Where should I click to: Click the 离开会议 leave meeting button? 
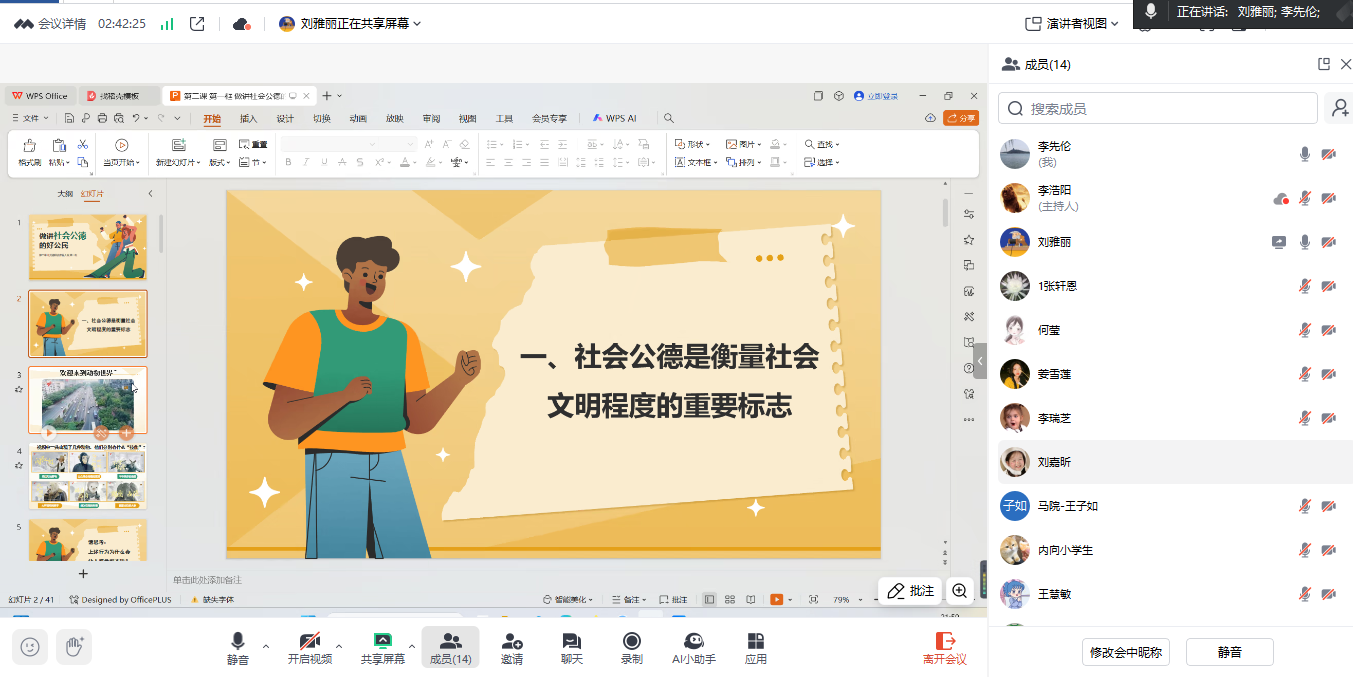944,647
